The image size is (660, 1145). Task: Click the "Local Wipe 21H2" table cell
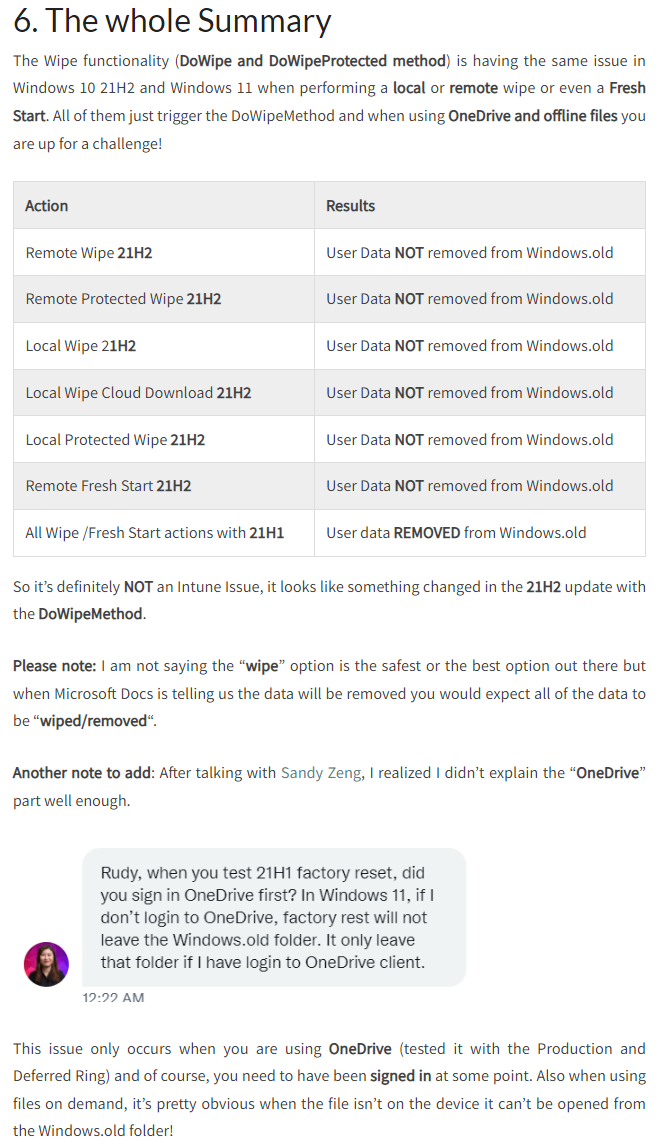[81, 346]
